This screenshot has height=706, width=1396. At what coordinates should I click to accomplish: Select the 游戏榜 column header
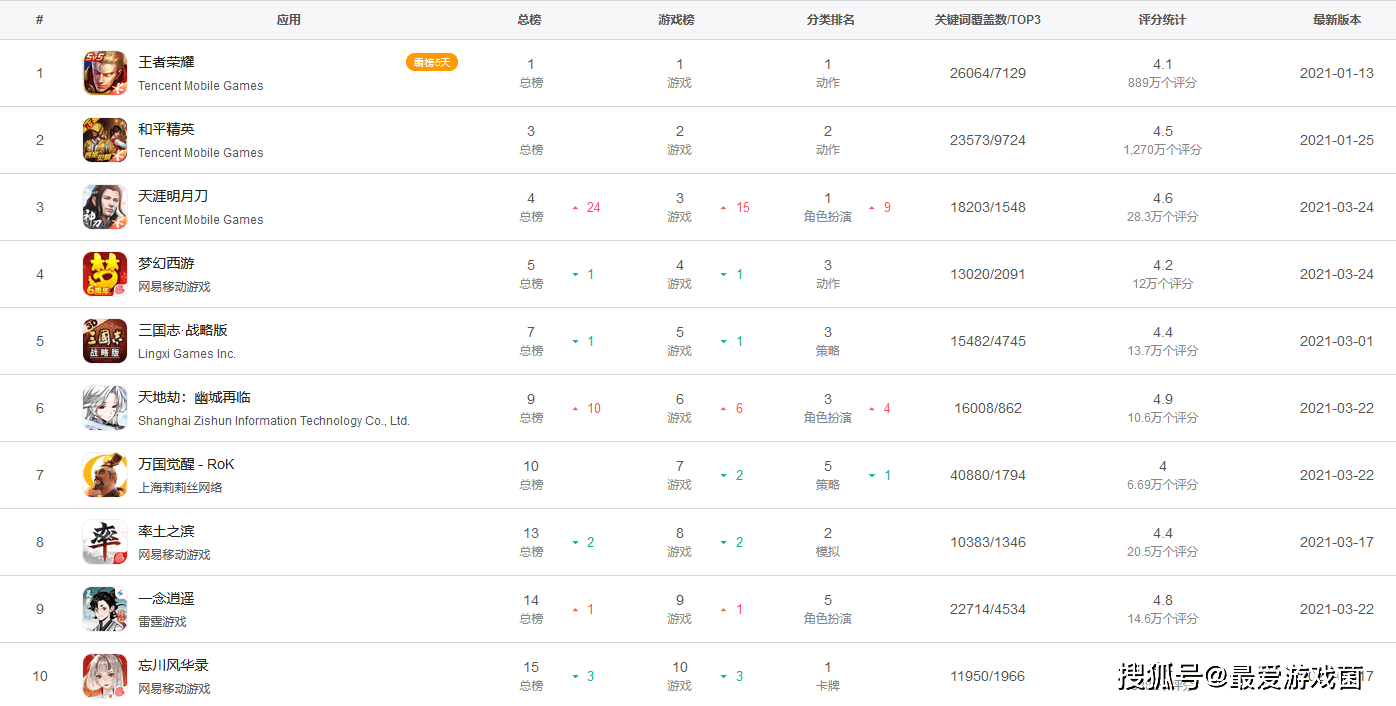pos(677,20)
